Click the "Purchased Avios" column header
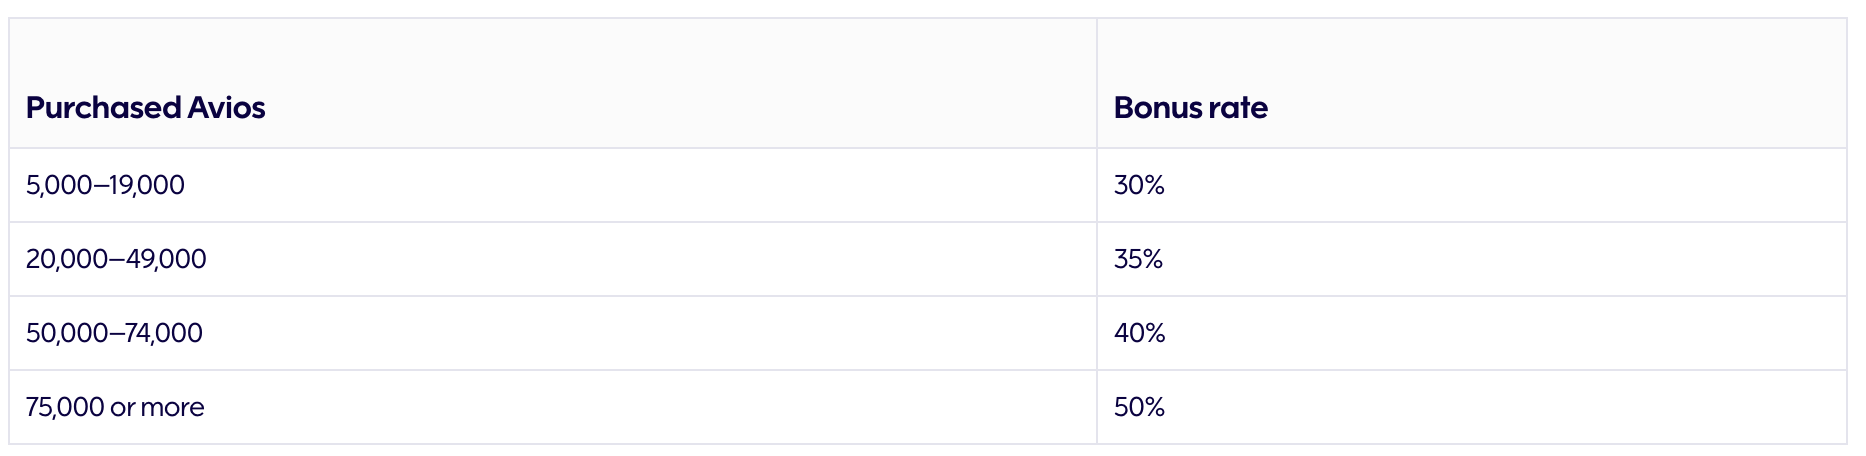1866x456 pixels. 146,108
